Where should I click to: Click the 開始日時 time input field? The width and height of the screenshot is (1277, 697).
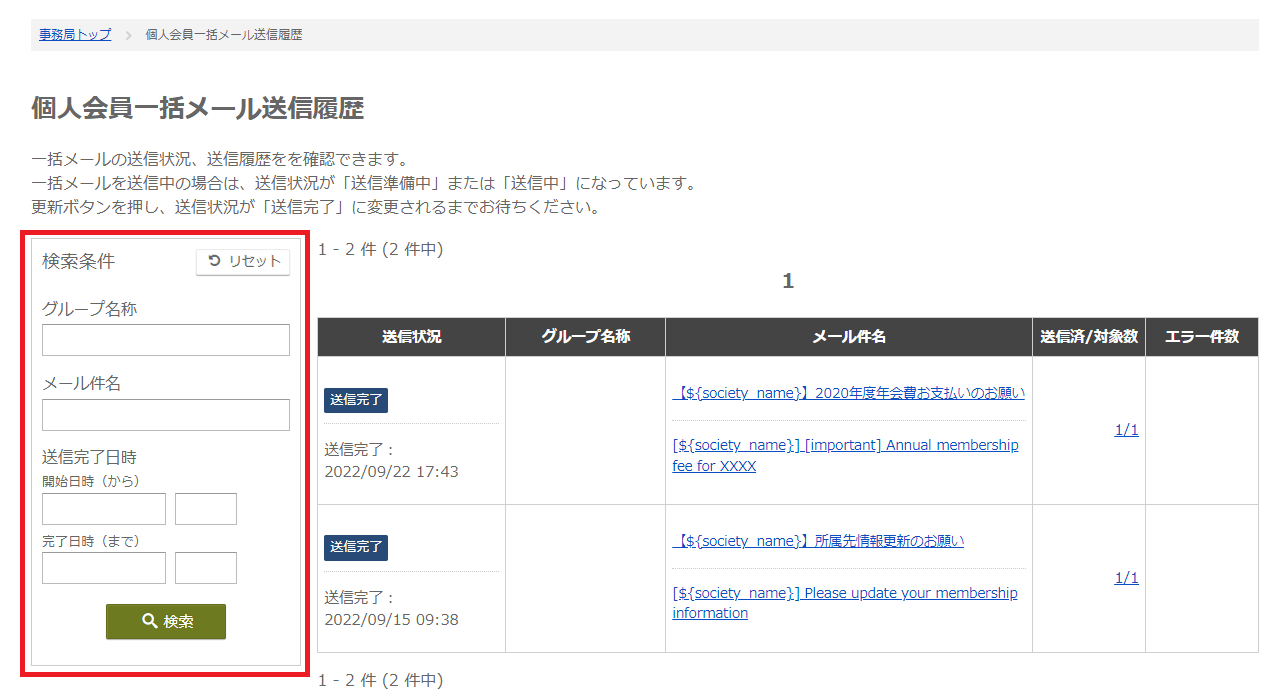(206, 509)
